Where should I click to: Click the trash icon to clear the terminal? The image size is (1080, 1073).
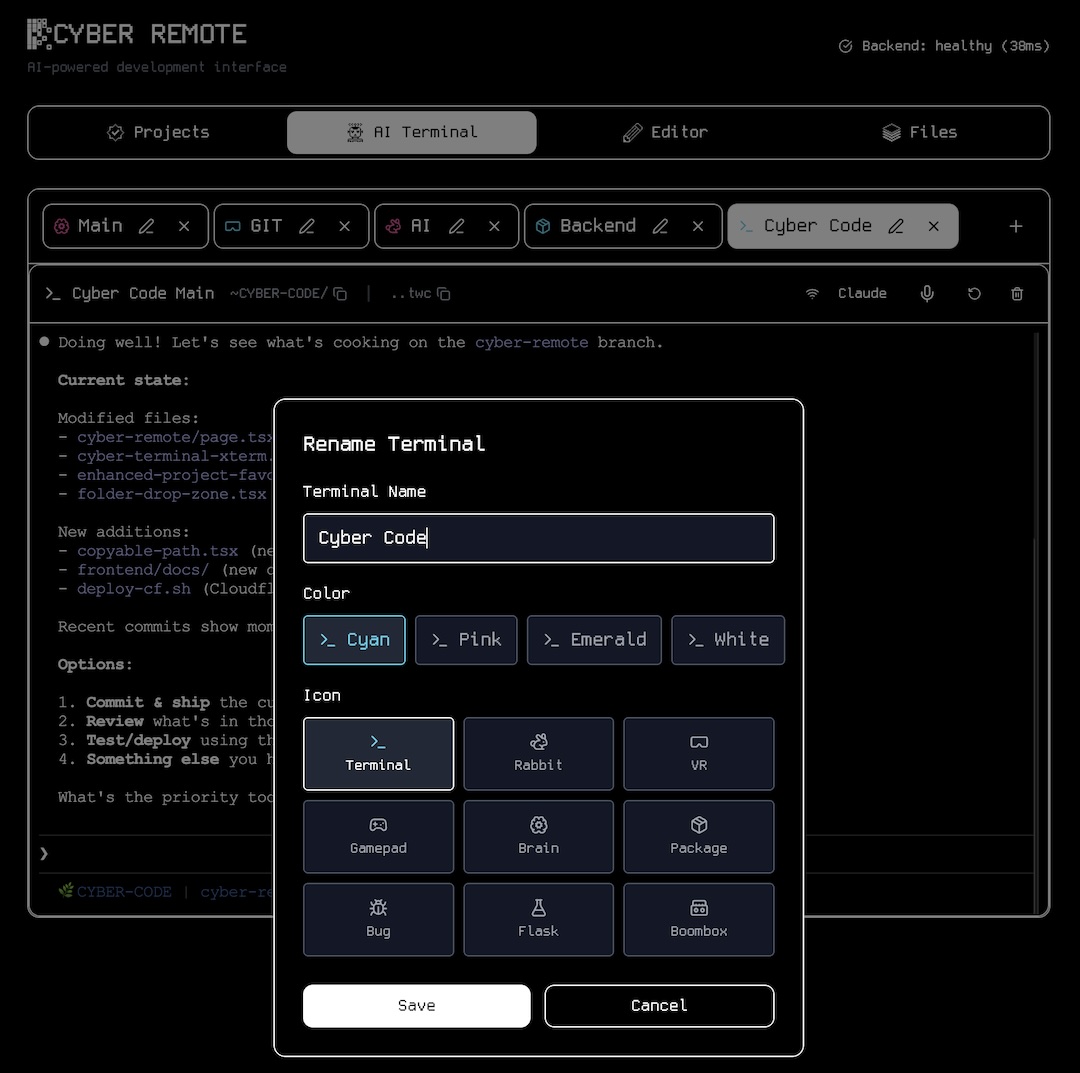[1017, 293]
